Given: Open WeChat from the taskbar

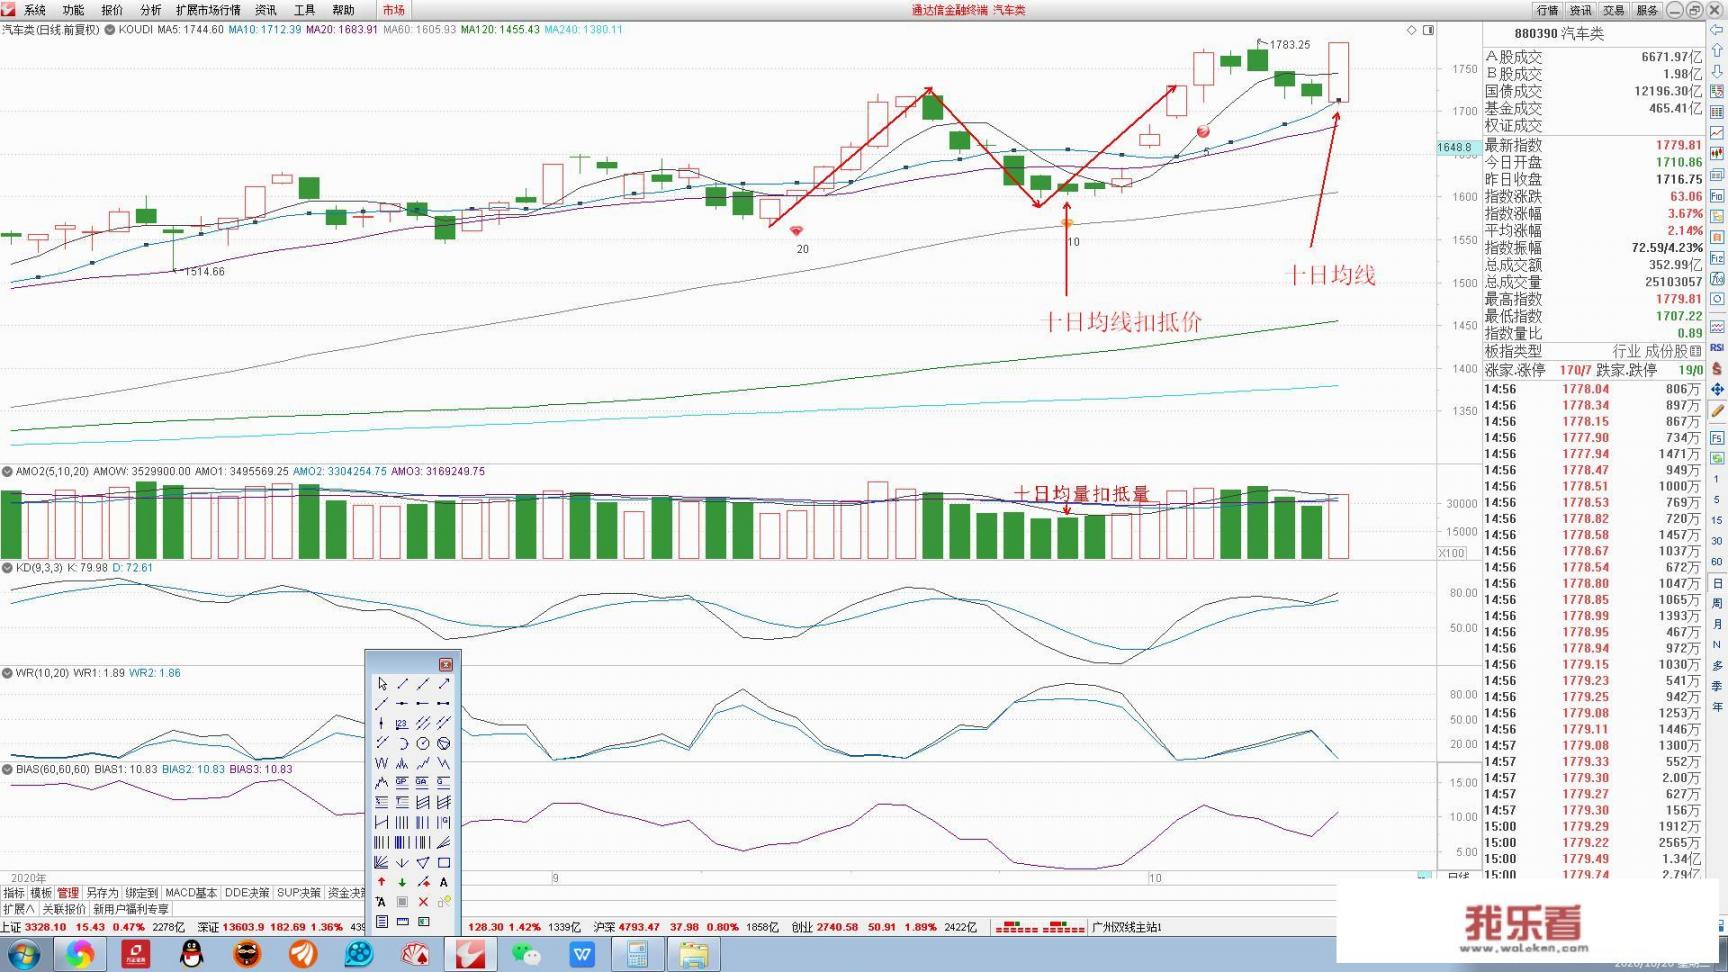Looking at the screenshot, I should [x=526, y=955].
